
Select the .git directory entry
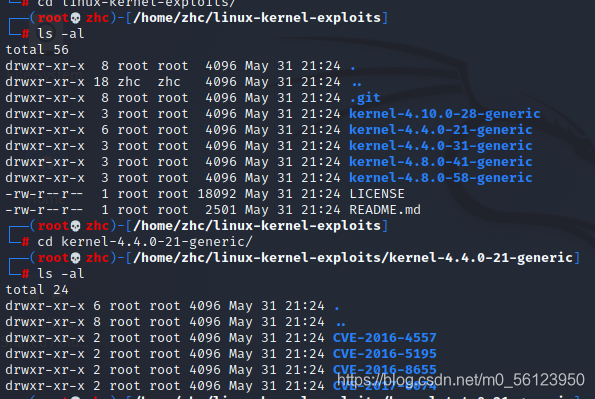(365, 98)
